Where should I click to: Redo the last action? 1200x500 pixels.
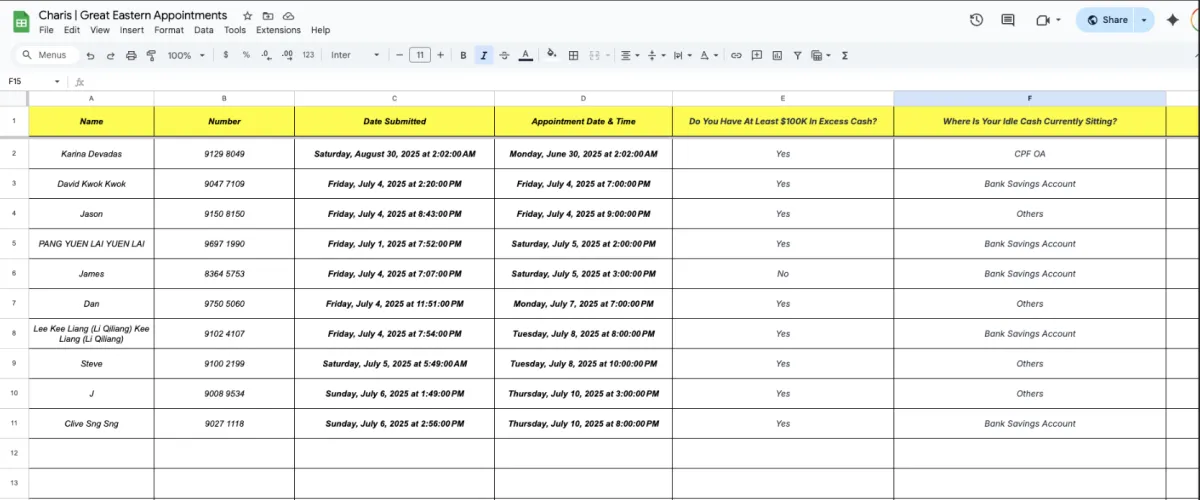[x=110, y=55]
